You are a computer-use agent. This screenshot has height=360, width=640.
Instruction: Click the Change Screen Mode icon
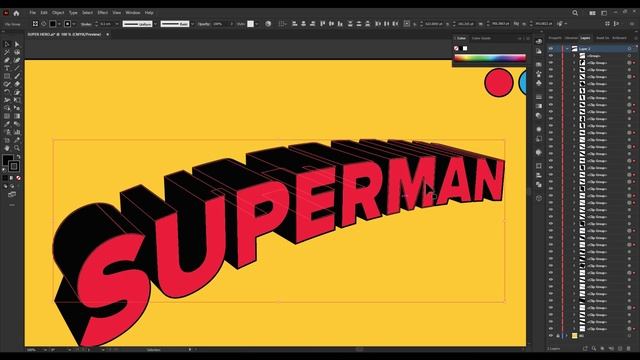[12, 195]
